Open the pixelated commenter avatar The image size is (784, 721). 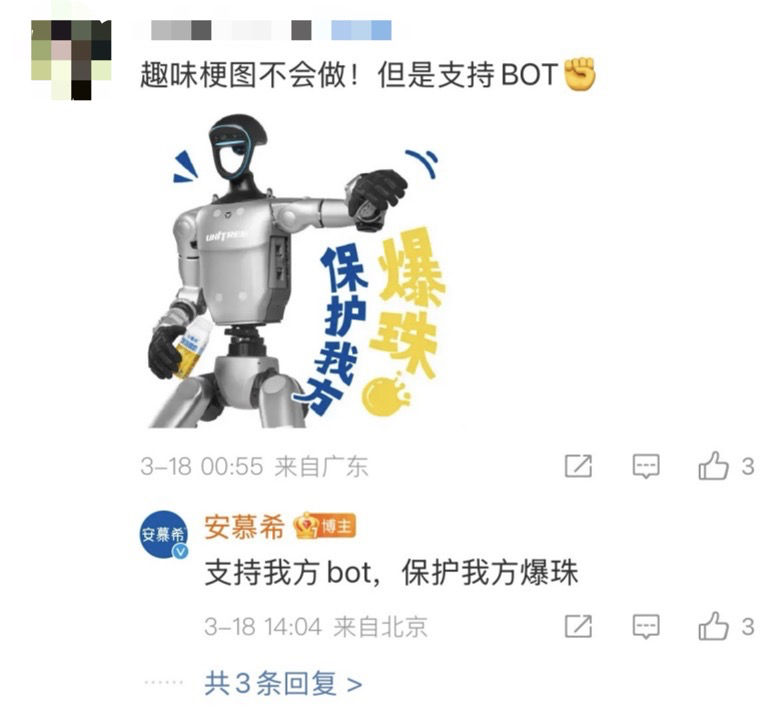point(71,60)
